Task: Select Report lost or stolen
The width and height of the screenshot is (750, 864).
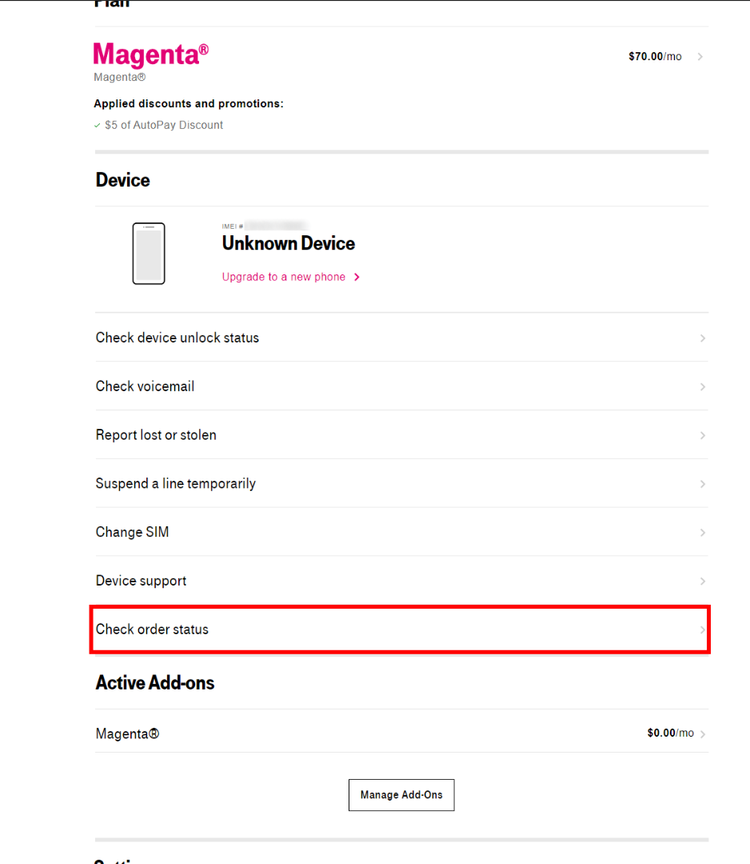Action: coord(401,435)
